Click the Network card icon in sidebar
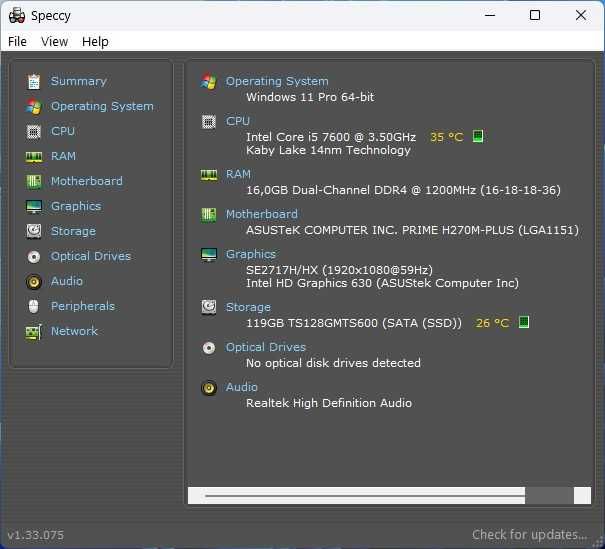This screenshot has height=549, width=605. coord(34,332)
